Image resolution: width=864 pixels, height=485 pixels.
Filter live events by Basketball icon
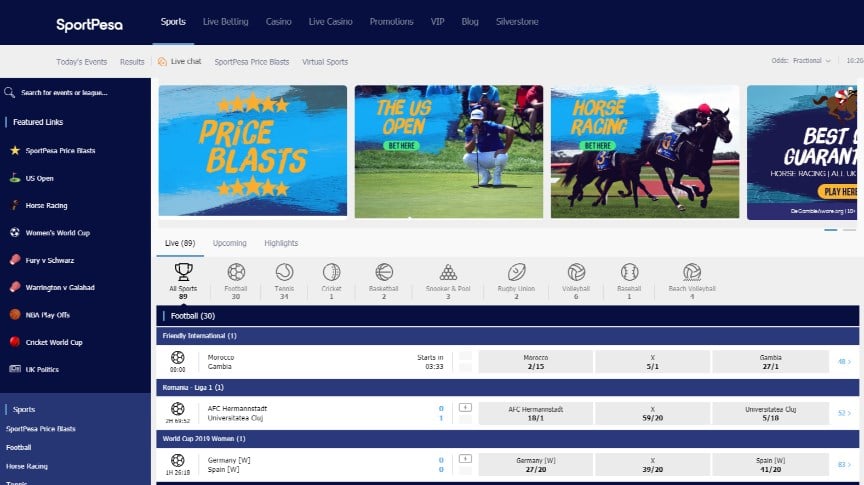384,272
